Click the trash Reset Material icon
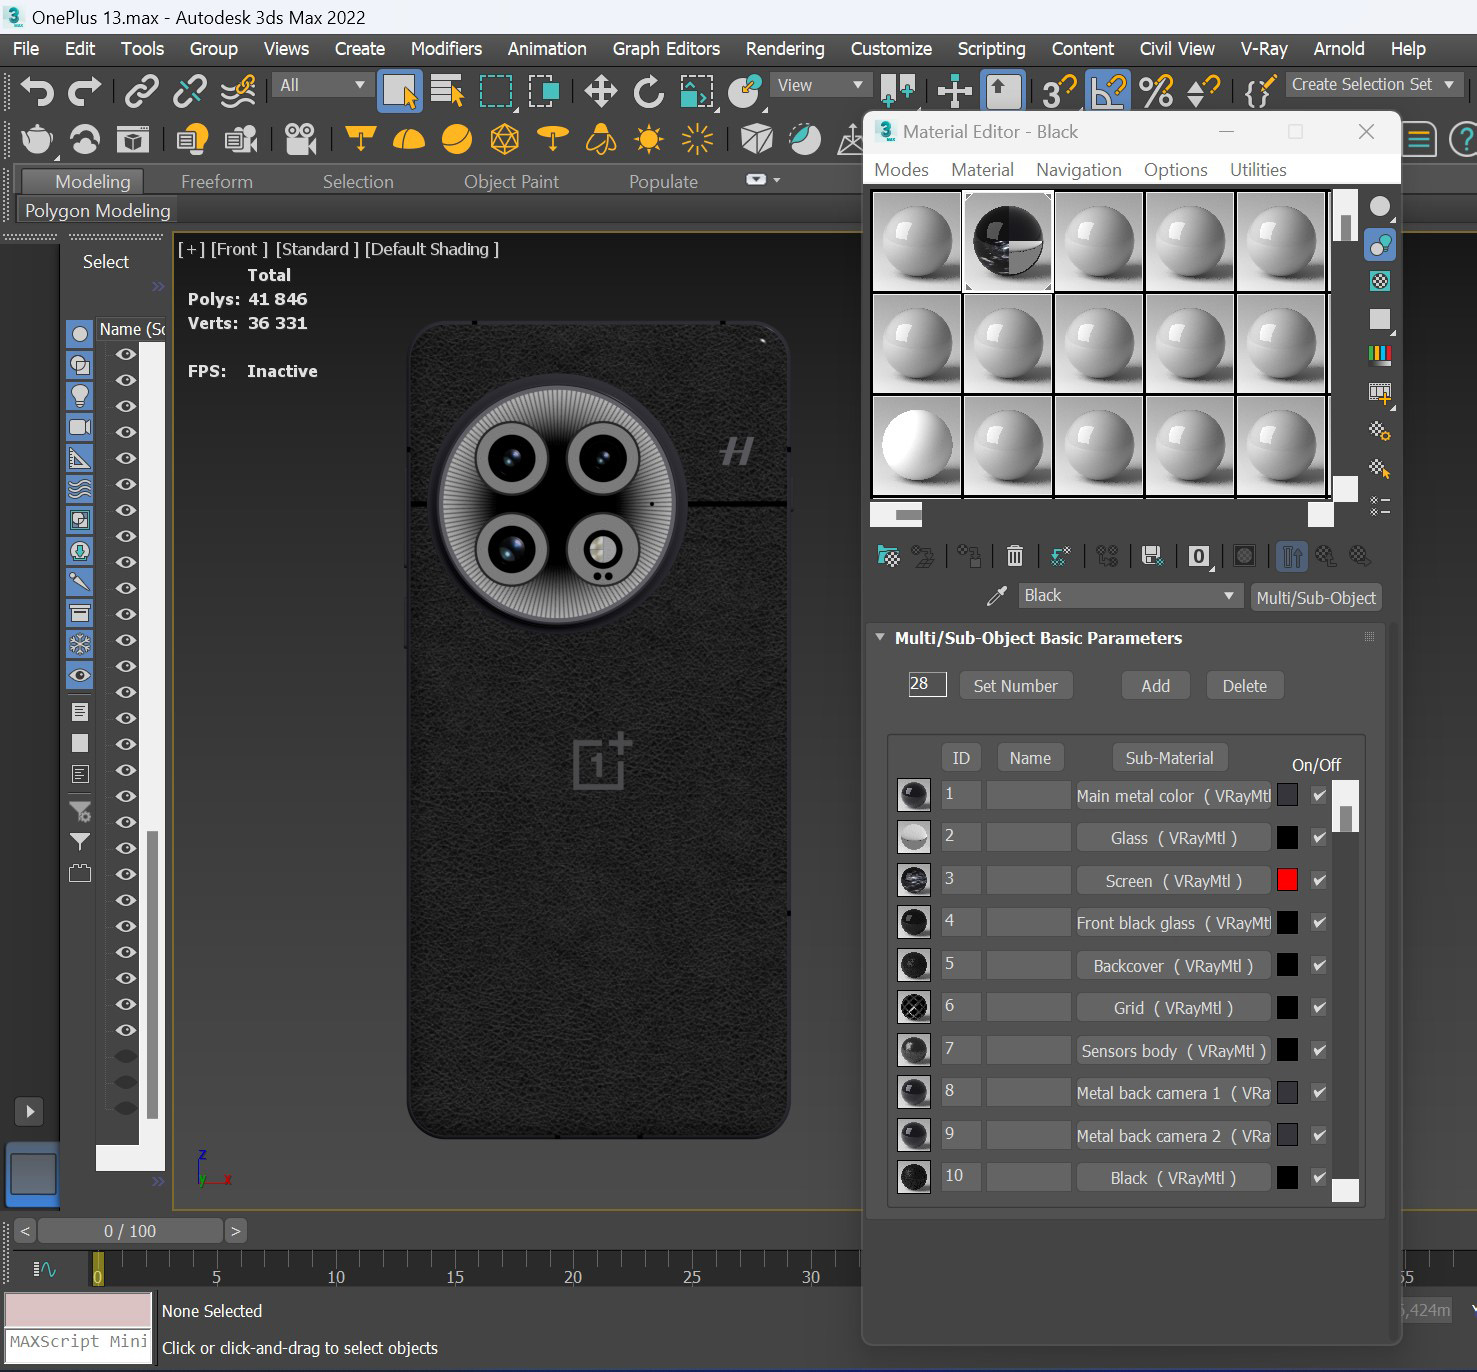 point(1014,556)
